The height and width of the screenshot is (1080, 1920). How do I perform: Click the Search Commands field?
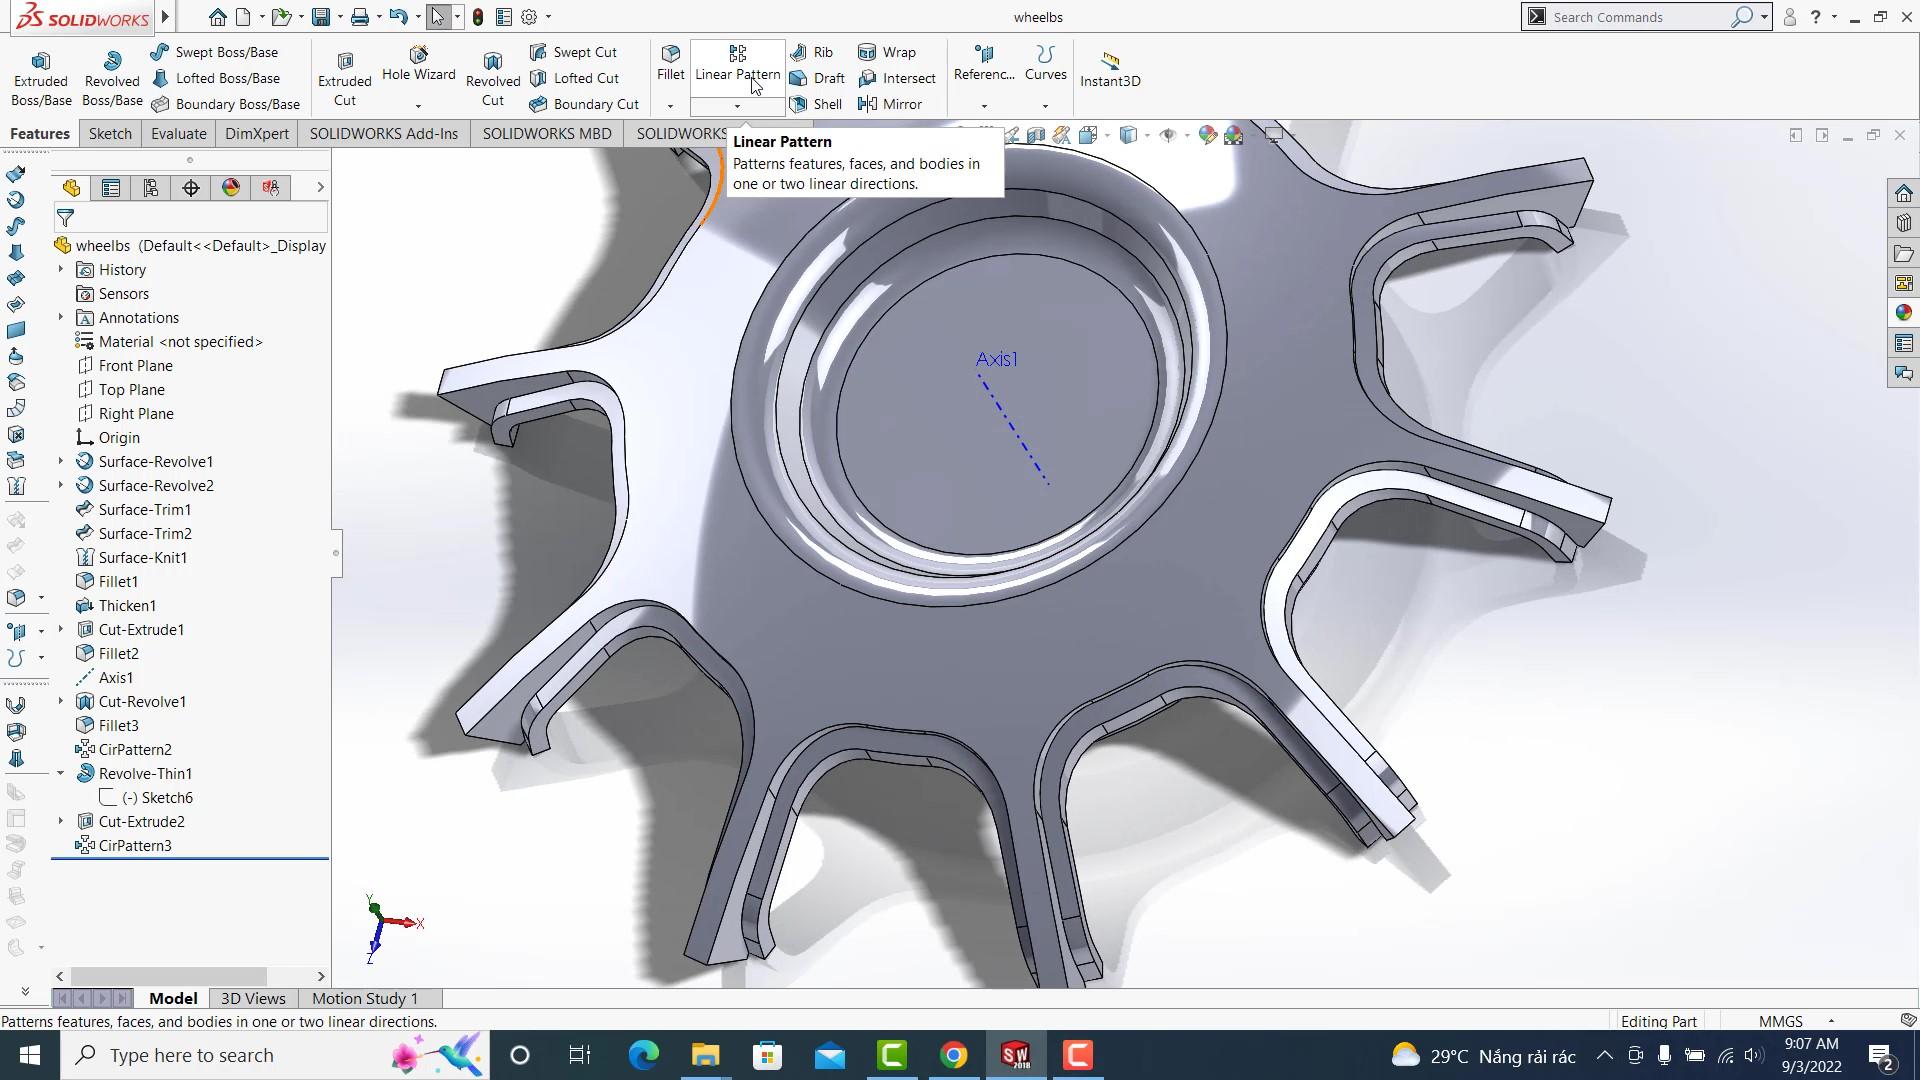(1640, 17)
